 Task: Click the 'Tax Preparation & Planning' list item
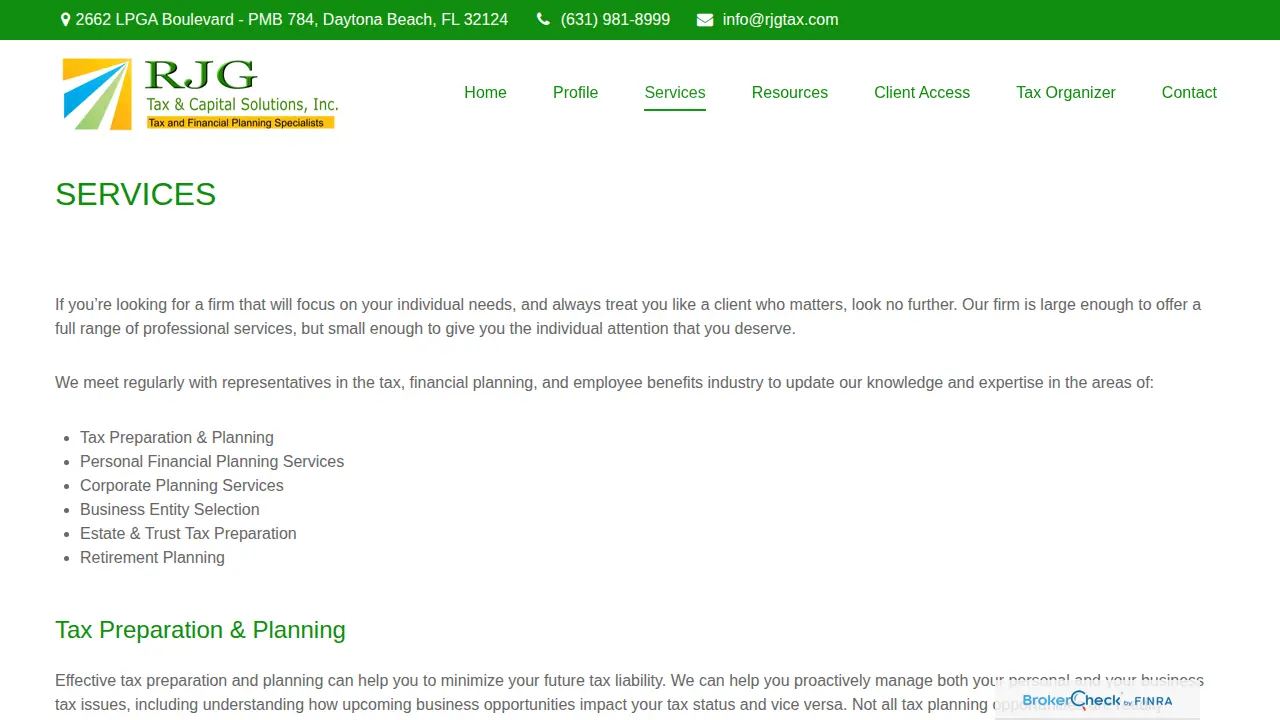click(x=177, y=437)
